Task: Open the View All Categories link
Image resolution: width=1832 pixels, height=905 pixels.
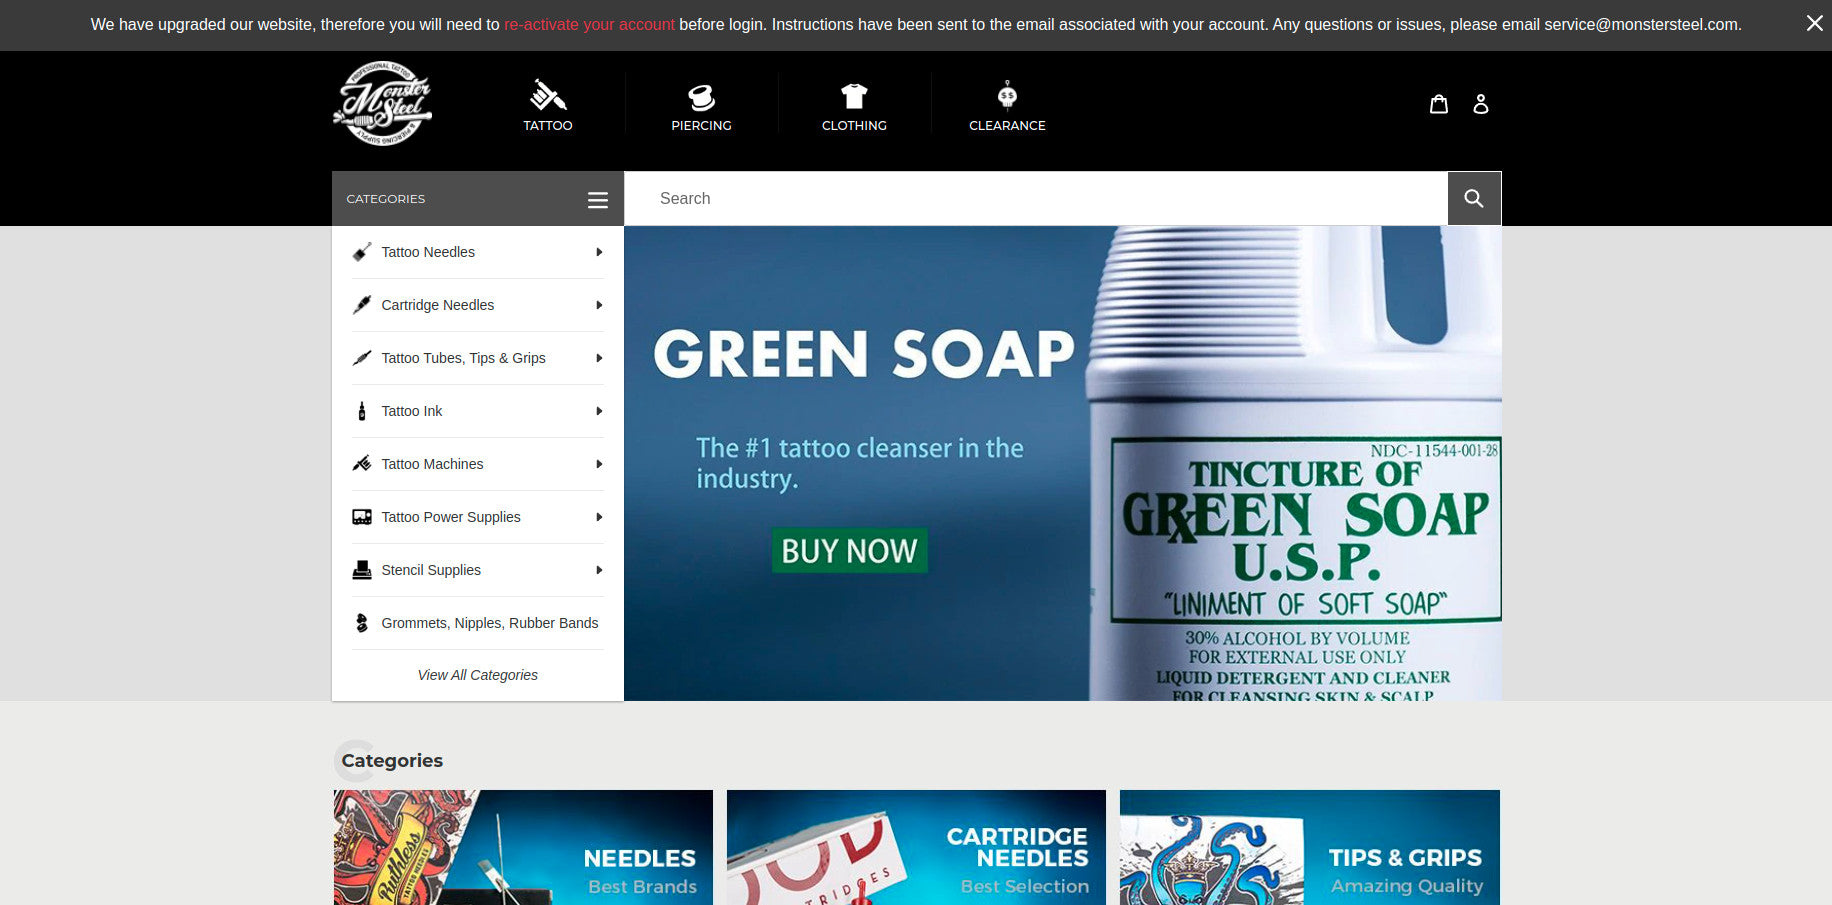Action: pyautogui.click(x=477, y=675)
